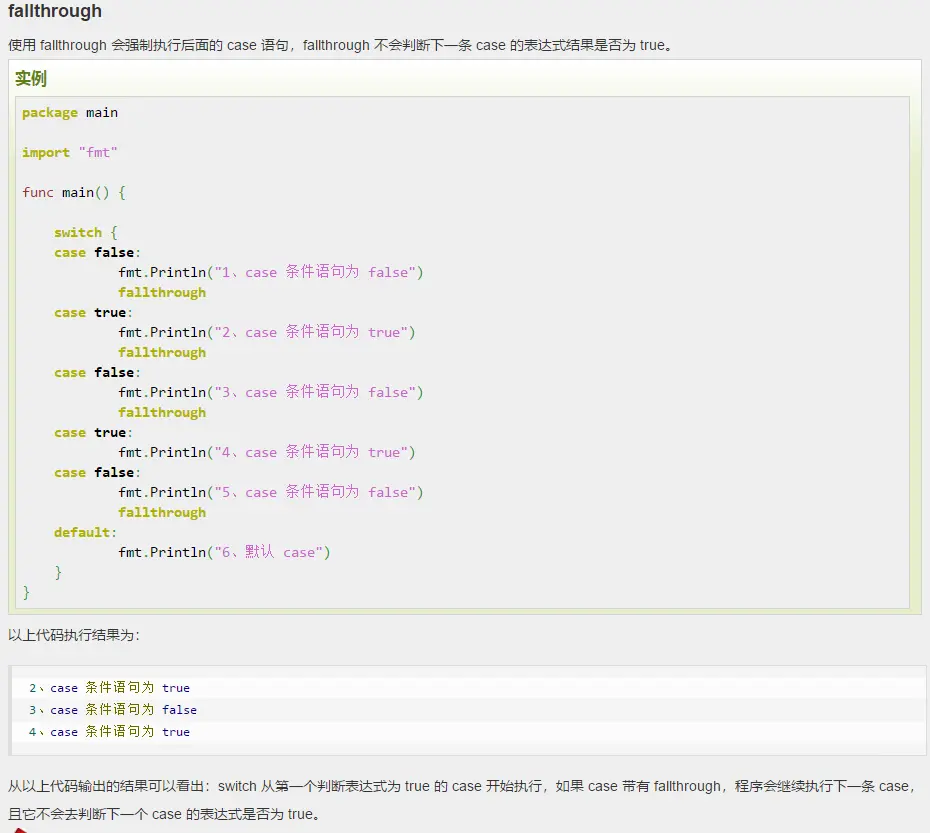Click the last line starting 且它不会去判断
The width and height of the screenshot is (930, 833).
(x=164, y=814)
